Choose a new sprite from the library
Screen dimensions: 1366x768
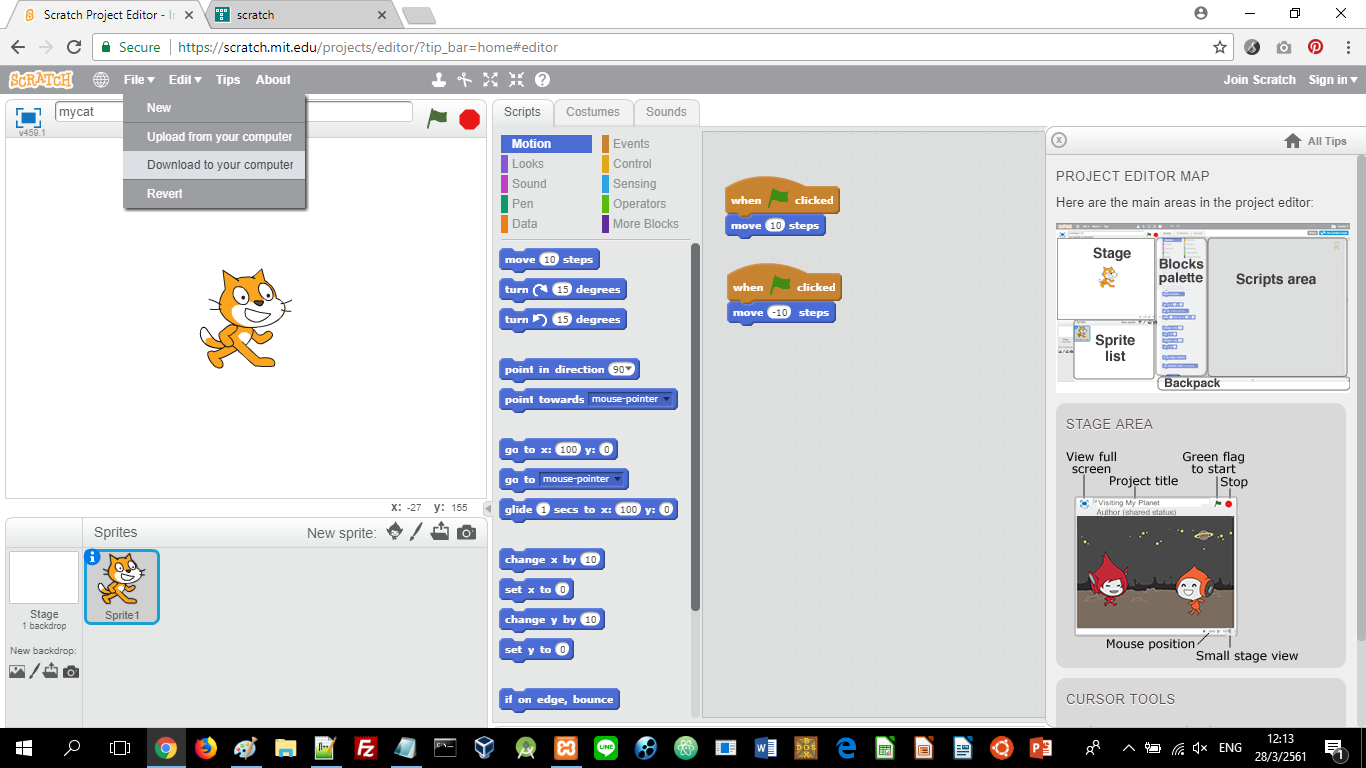pyautogui.click(x=395, y=532)
